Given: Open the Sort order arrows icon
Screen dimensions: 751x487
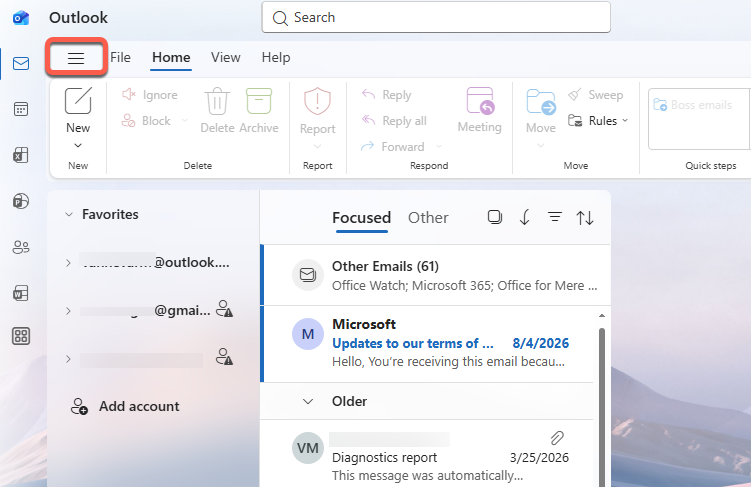Looking at the screenshot, I should [585, 218].
